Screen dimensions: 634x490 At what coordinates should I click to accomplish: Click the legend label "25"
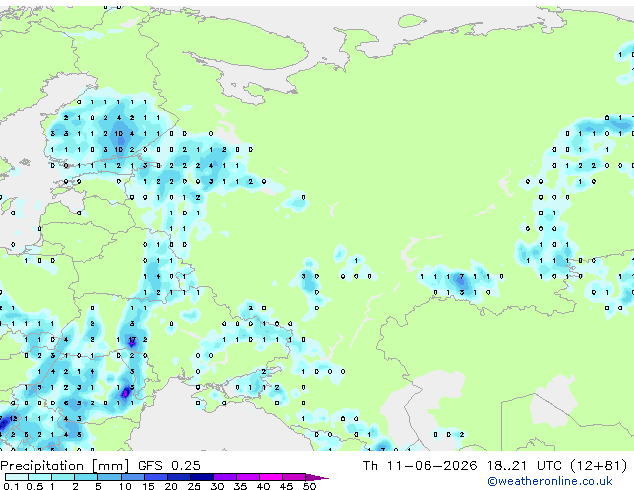pos(194,486)
